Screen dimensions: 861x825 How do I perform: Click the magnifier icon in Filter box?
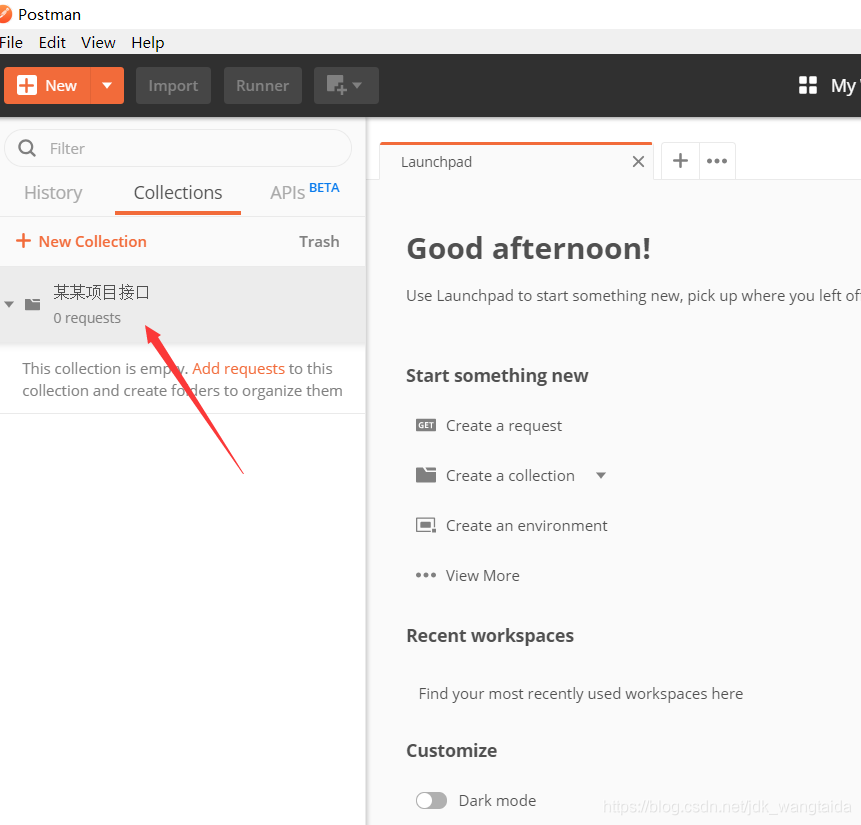pyautogui.click(x=27, y=148)
